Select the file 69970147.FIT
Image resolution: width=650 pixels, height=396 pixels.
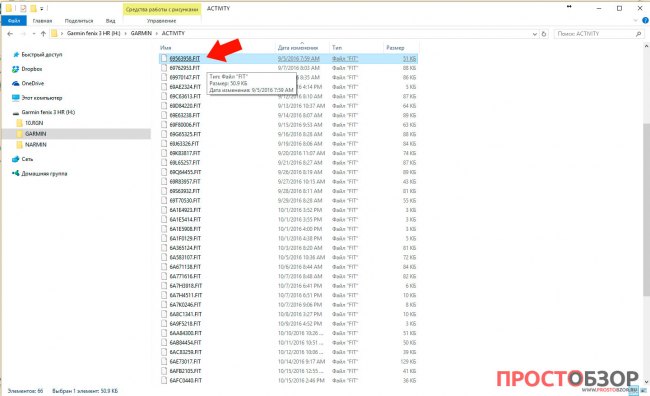(x=184, y=78)
